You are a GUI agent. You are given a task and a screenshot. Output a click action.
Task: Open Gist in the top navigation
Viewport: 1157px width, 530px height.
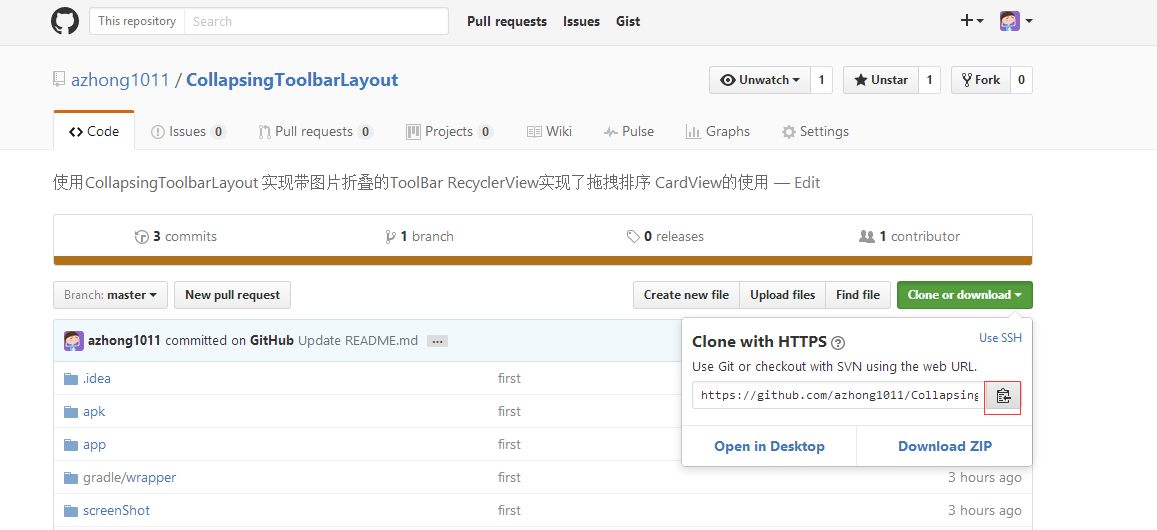tap(628, 21)
